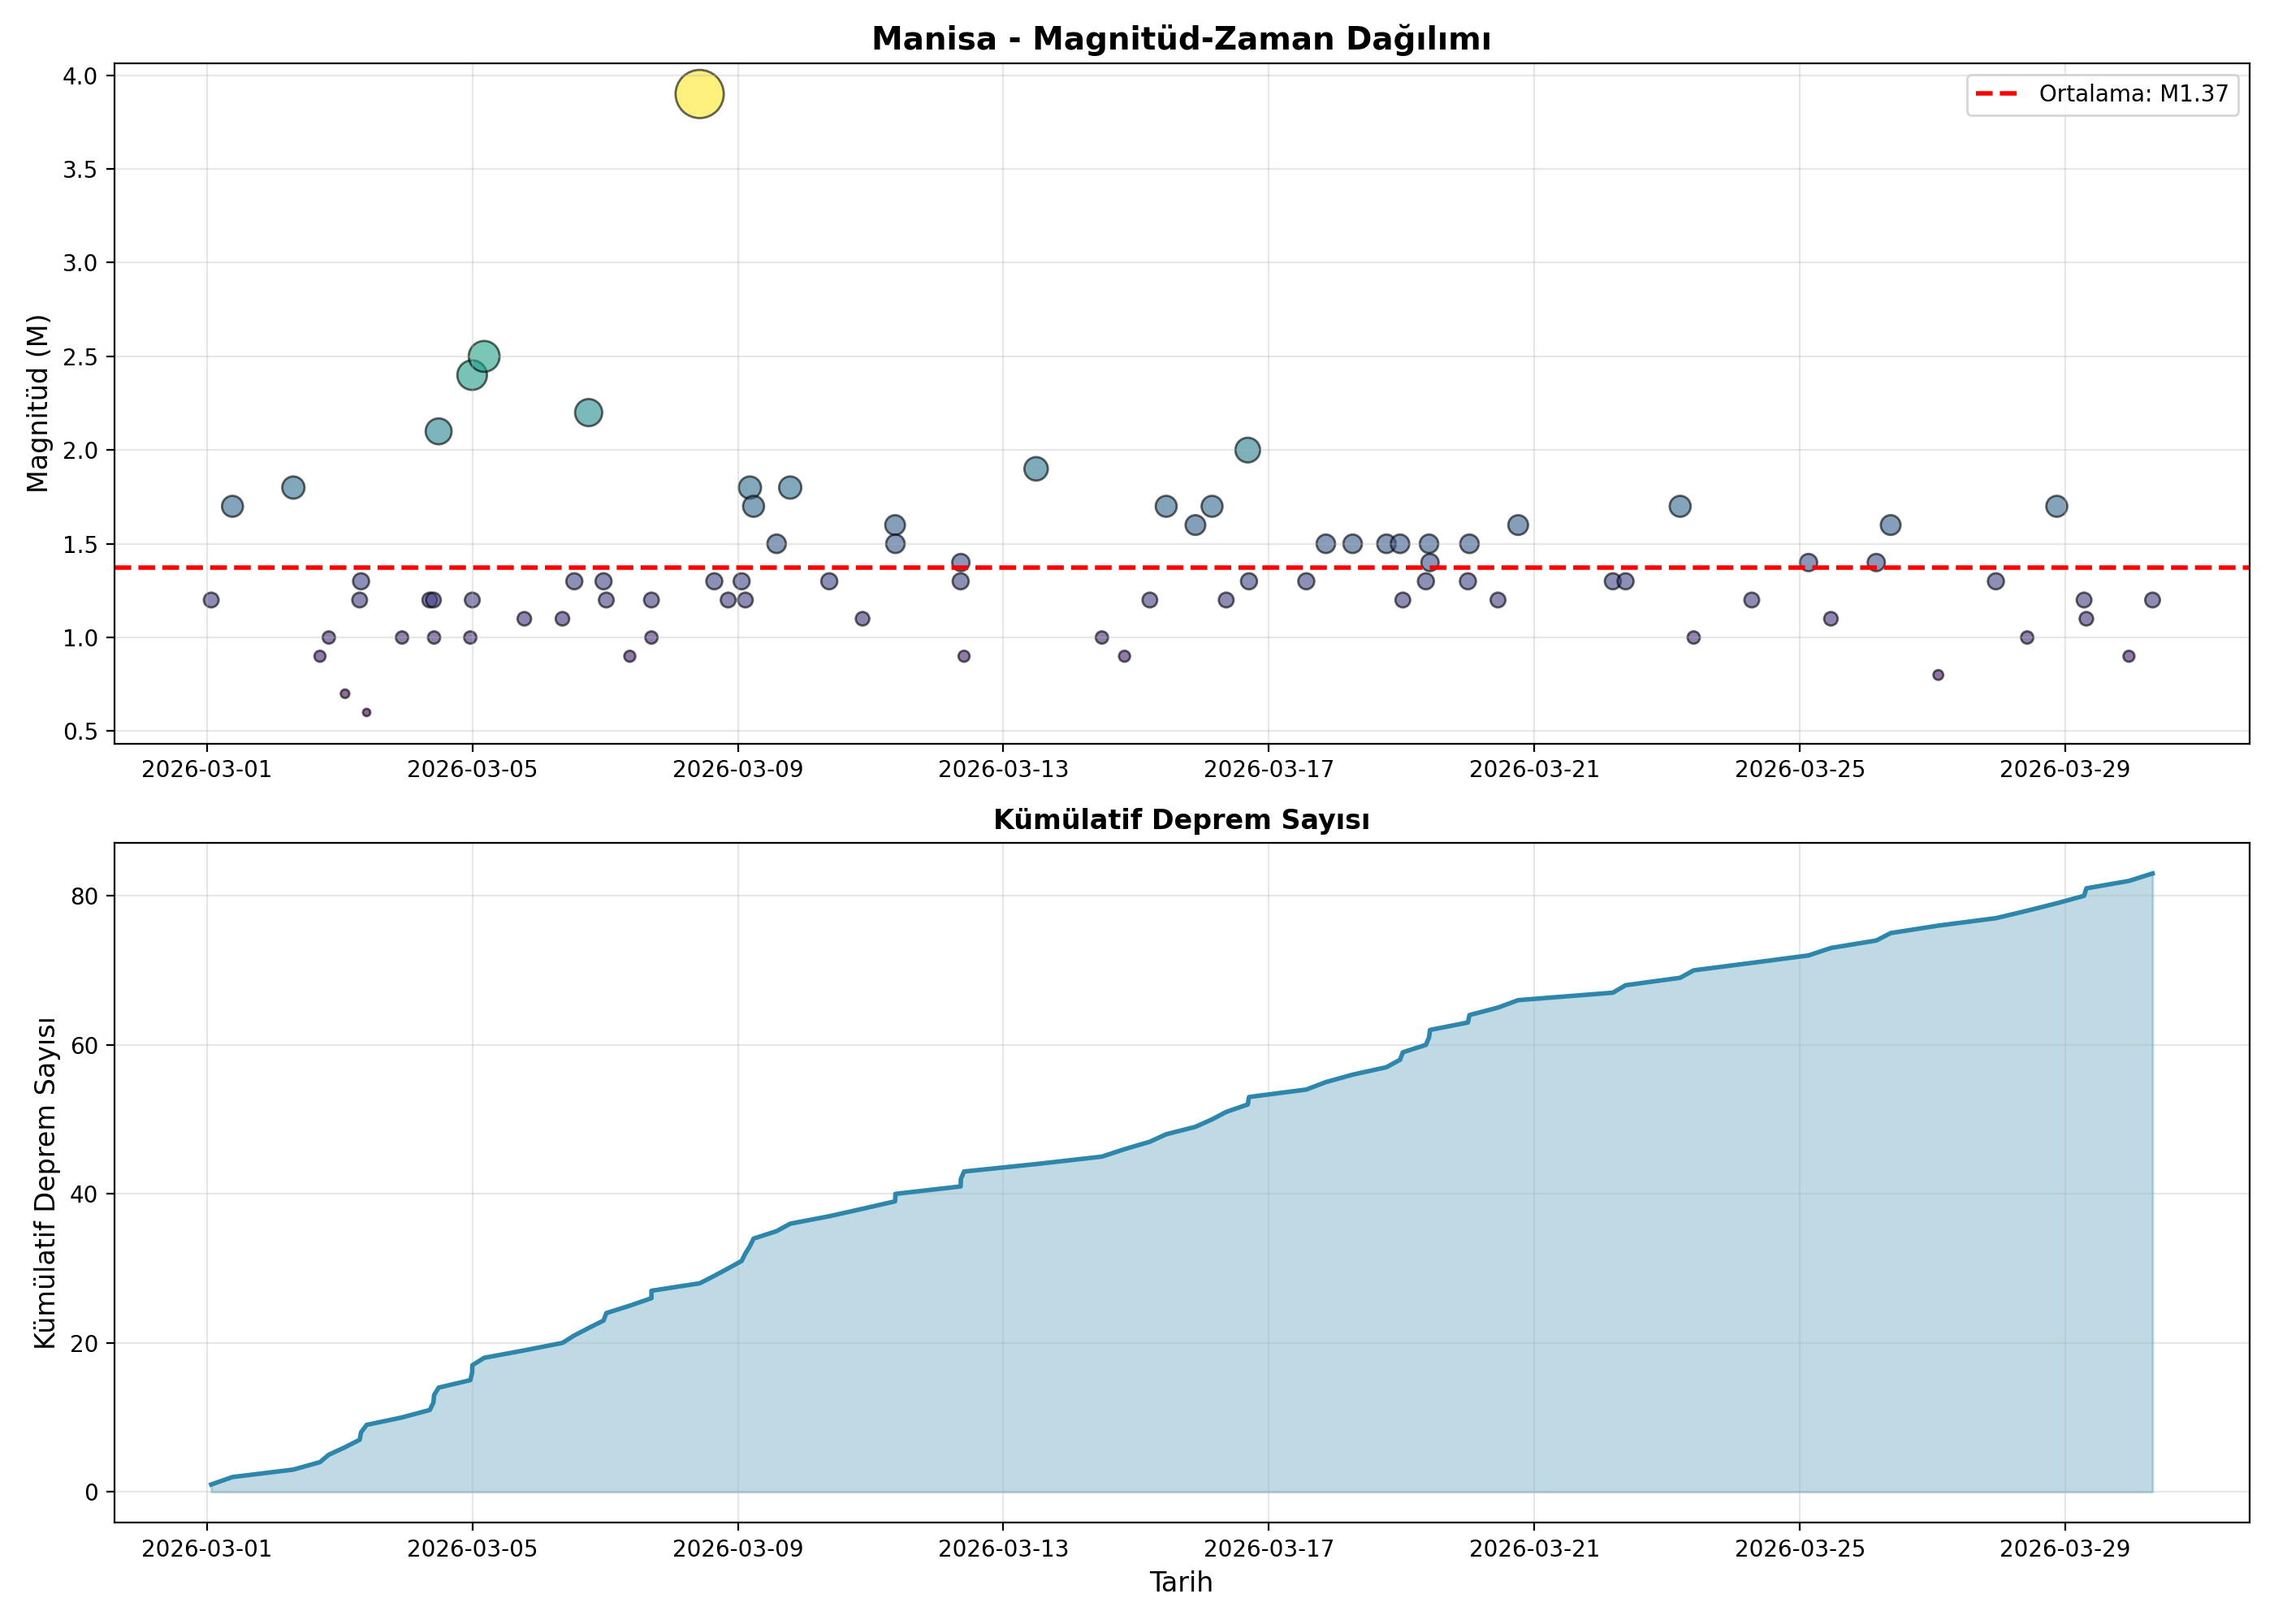Click the '3.5' tick on magnitude axis
The width and height of the screenshot is (2274, 1624).
point(80,169)
